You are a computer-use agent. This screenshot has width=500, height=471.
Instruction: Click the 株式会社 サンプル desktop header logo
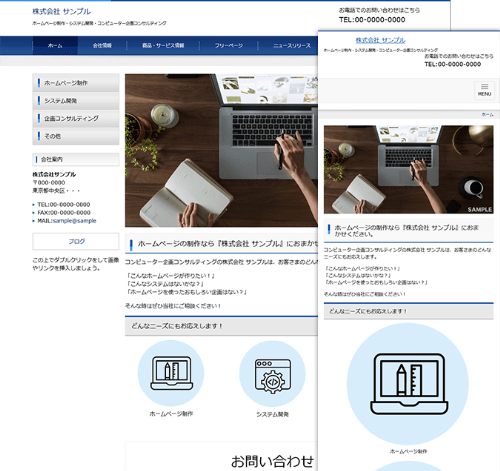pyautogui.click(x=61, y=12)
